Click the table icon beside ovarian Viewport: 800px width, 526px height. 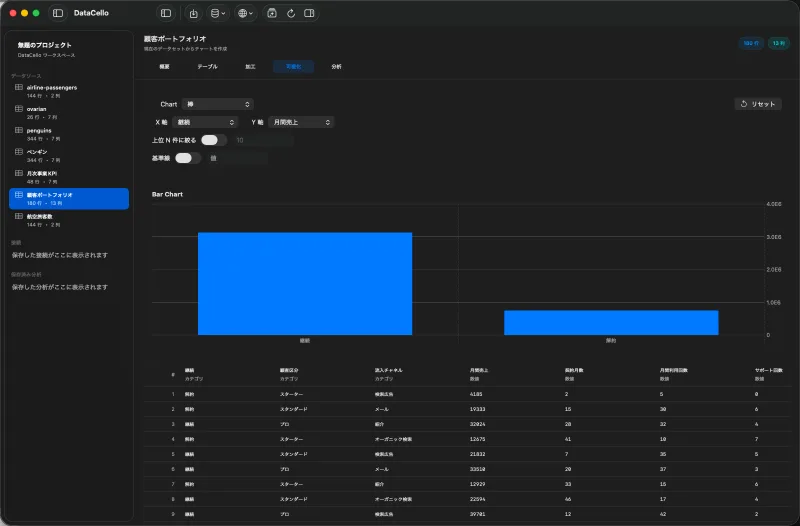click(19, 109)
